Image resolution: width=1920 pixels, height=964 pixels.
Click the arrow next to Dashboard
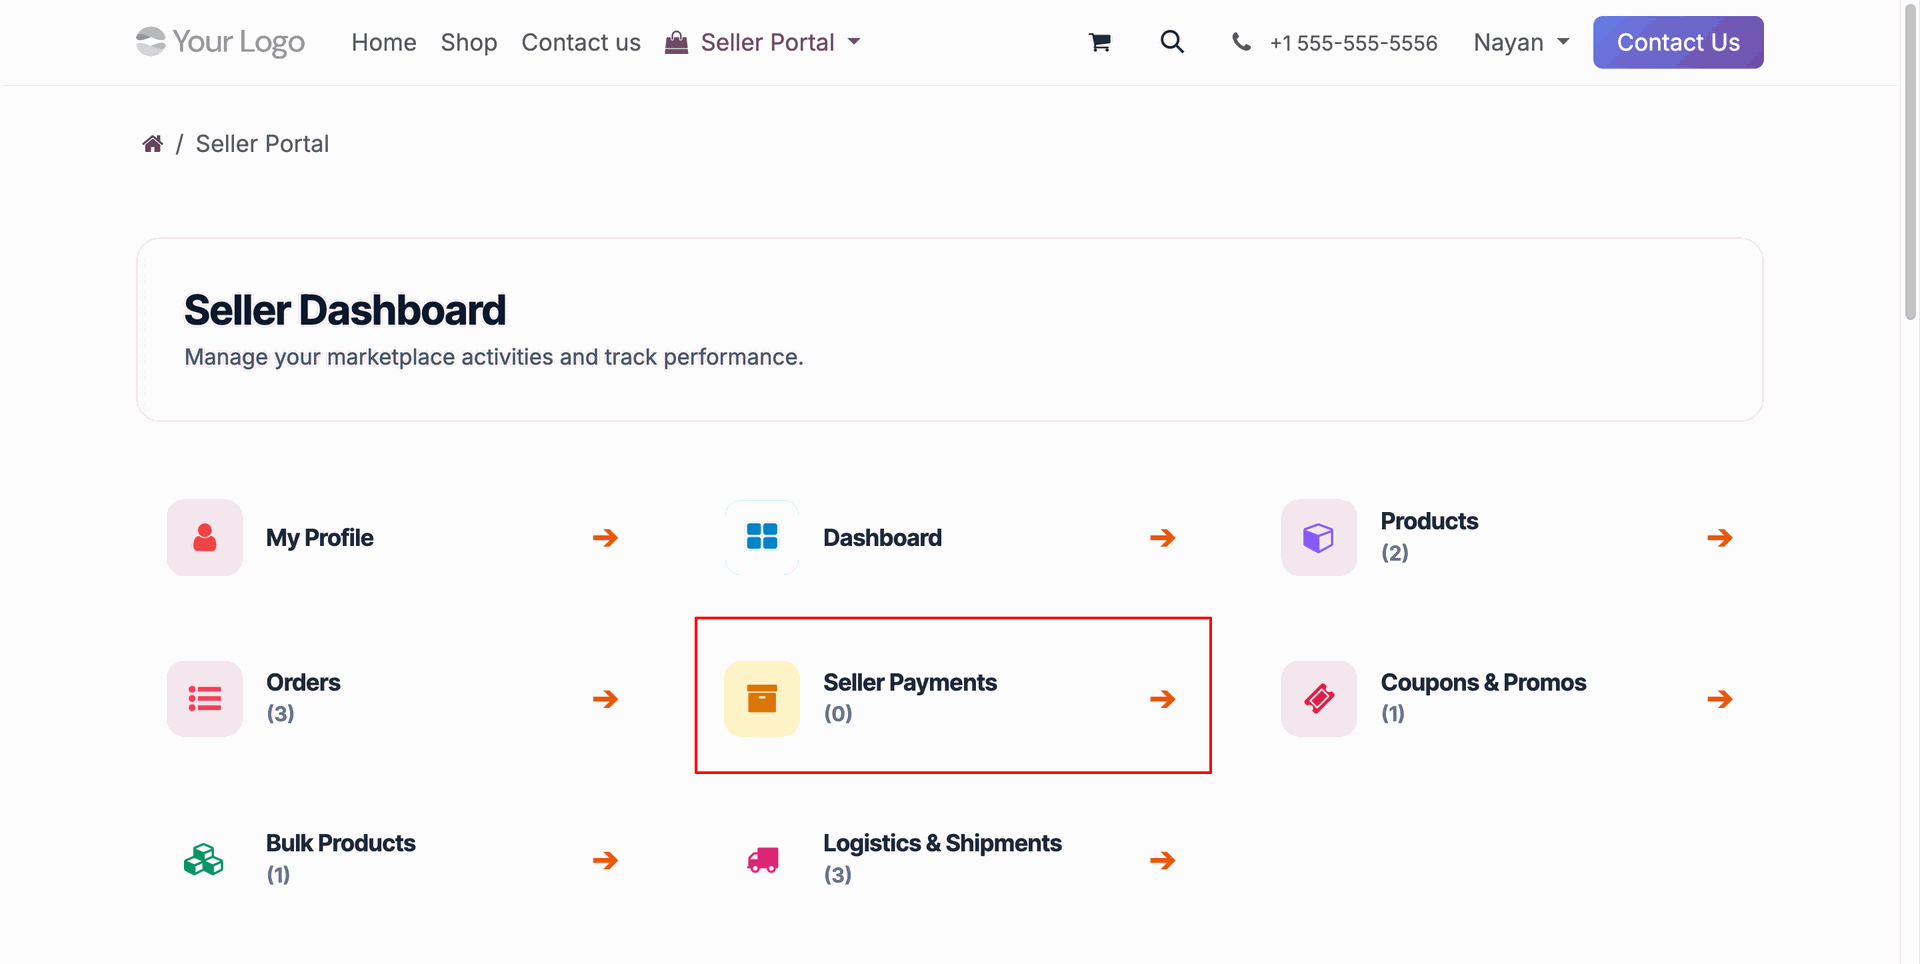pos(1162,538)
